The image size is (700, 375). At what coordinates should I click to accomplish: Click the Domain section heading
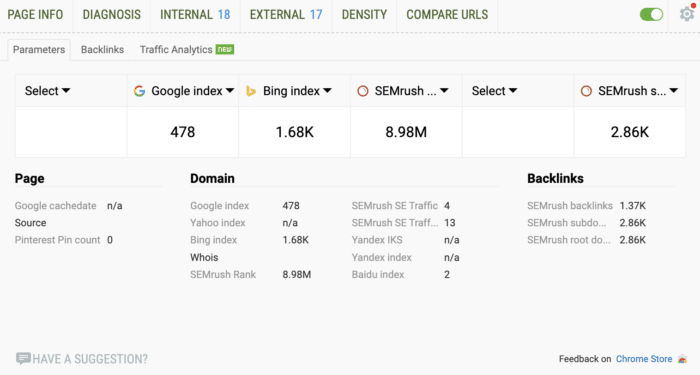pyautogui.click(x=212, y=179)
